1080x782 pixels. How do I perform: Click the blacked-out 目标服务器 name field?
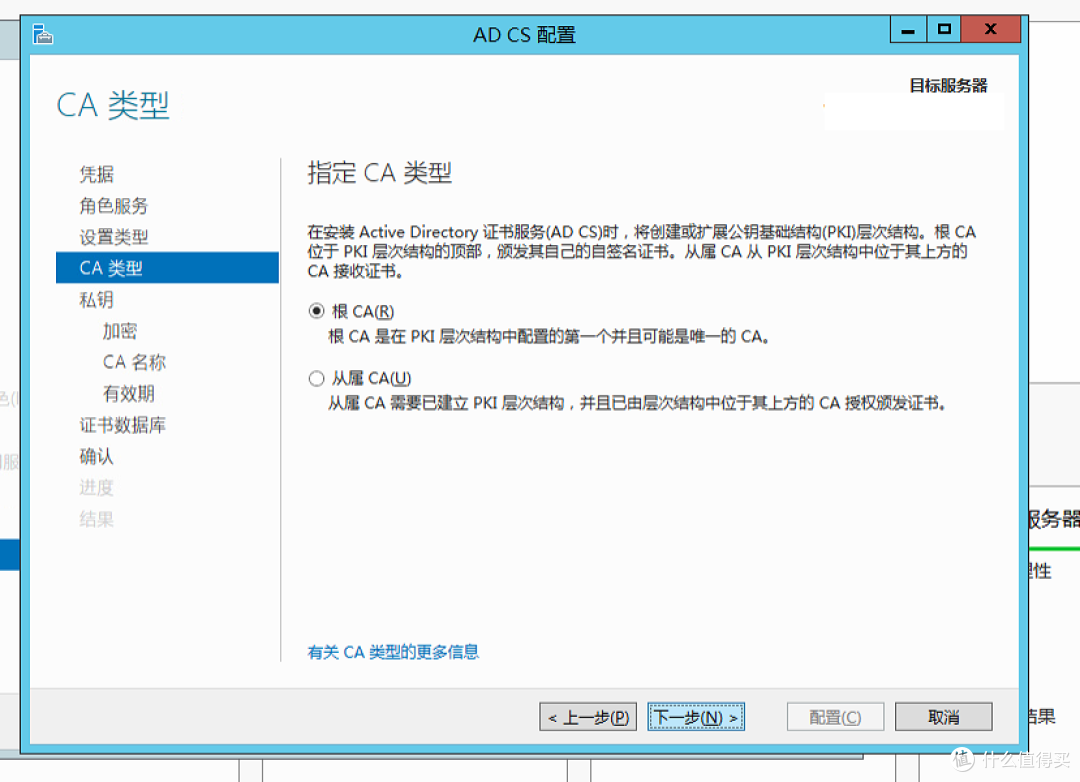point(913,111)
